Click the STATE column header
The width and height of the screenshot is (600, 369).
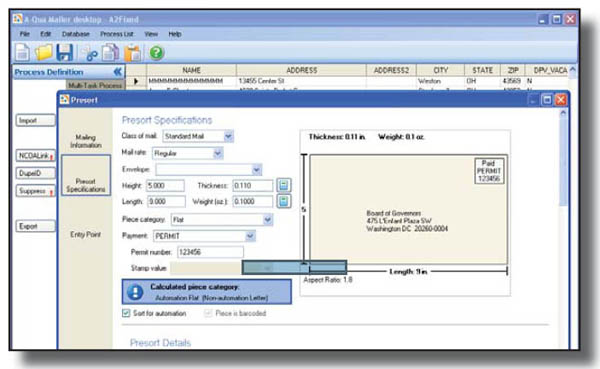pyautogui.click(x=482, y=70)
